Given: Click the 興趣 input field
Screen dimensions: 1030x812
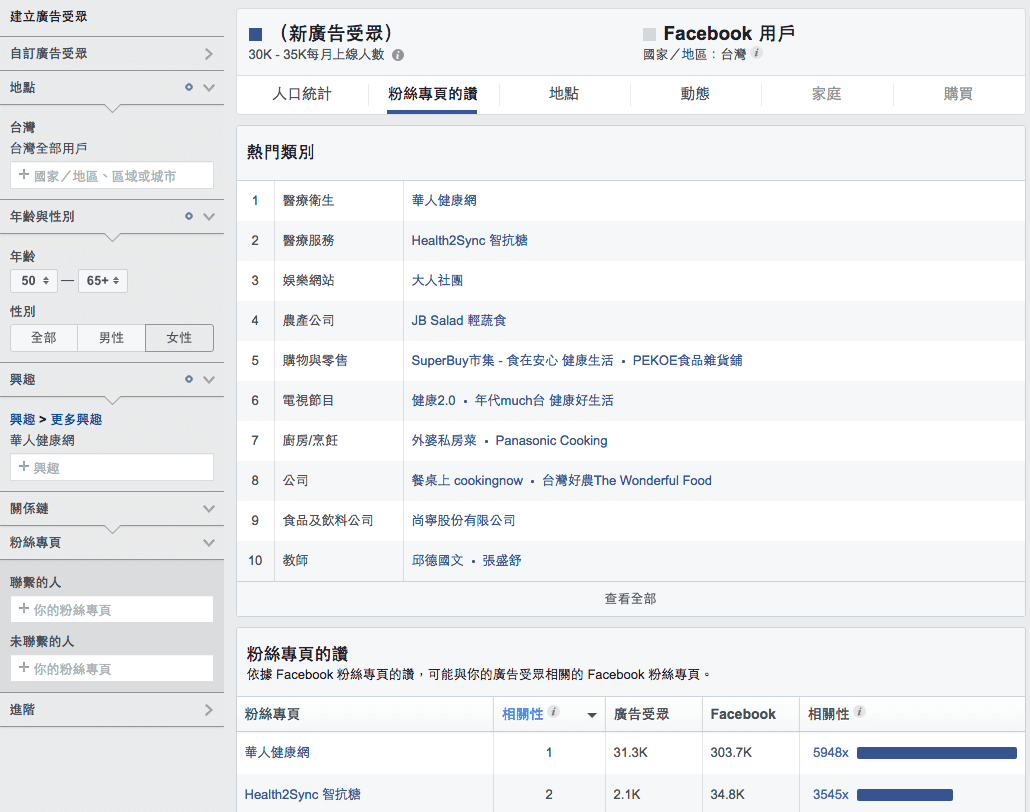Looking at the screenshot, I should [x=111, y=467].
